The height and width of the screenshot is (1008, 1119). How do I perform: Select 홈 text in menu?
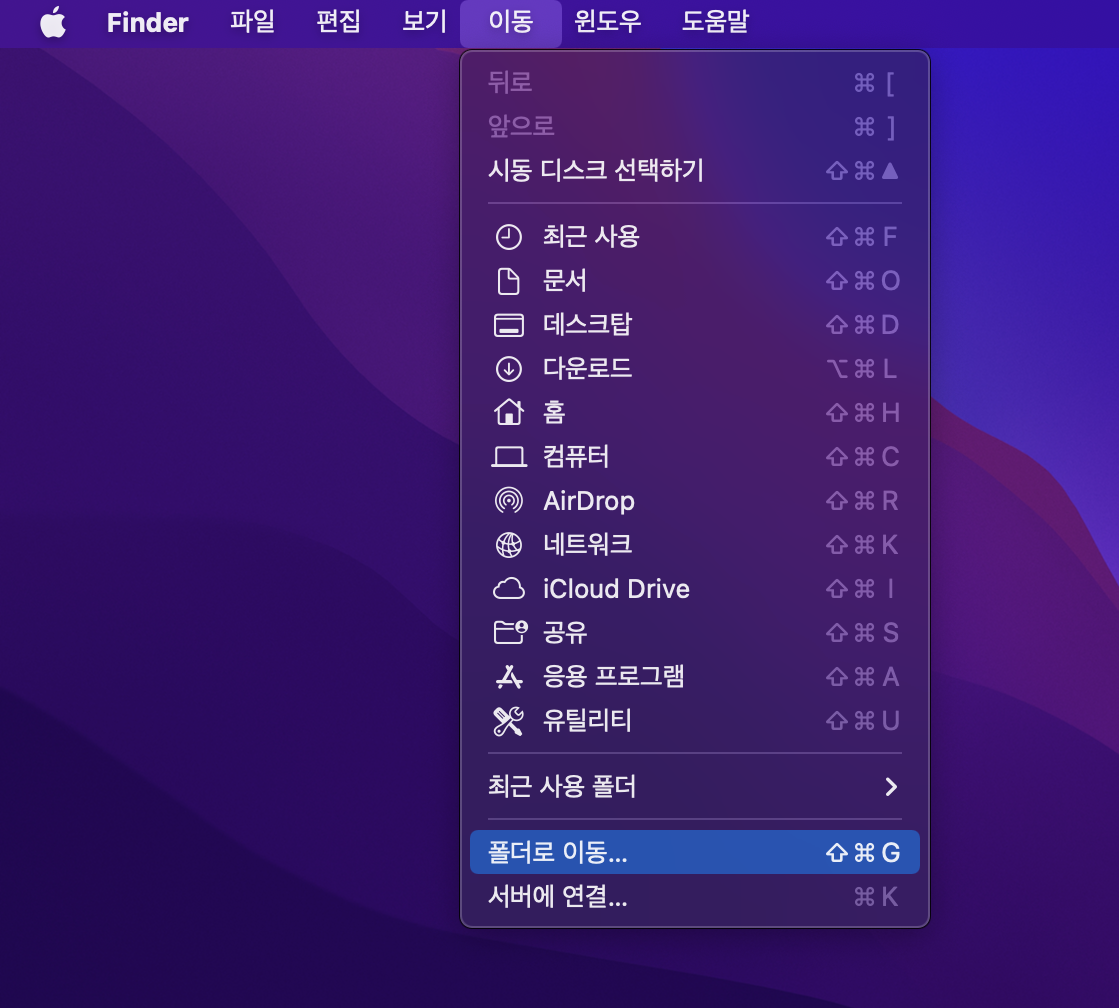555,413
